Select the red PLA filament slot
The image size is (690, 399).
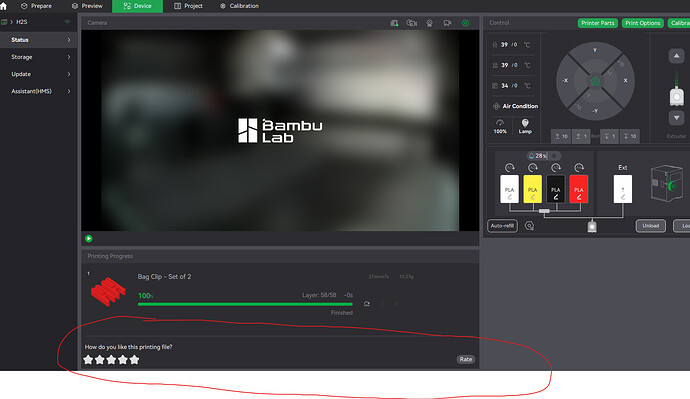click(x=579, y=189)
